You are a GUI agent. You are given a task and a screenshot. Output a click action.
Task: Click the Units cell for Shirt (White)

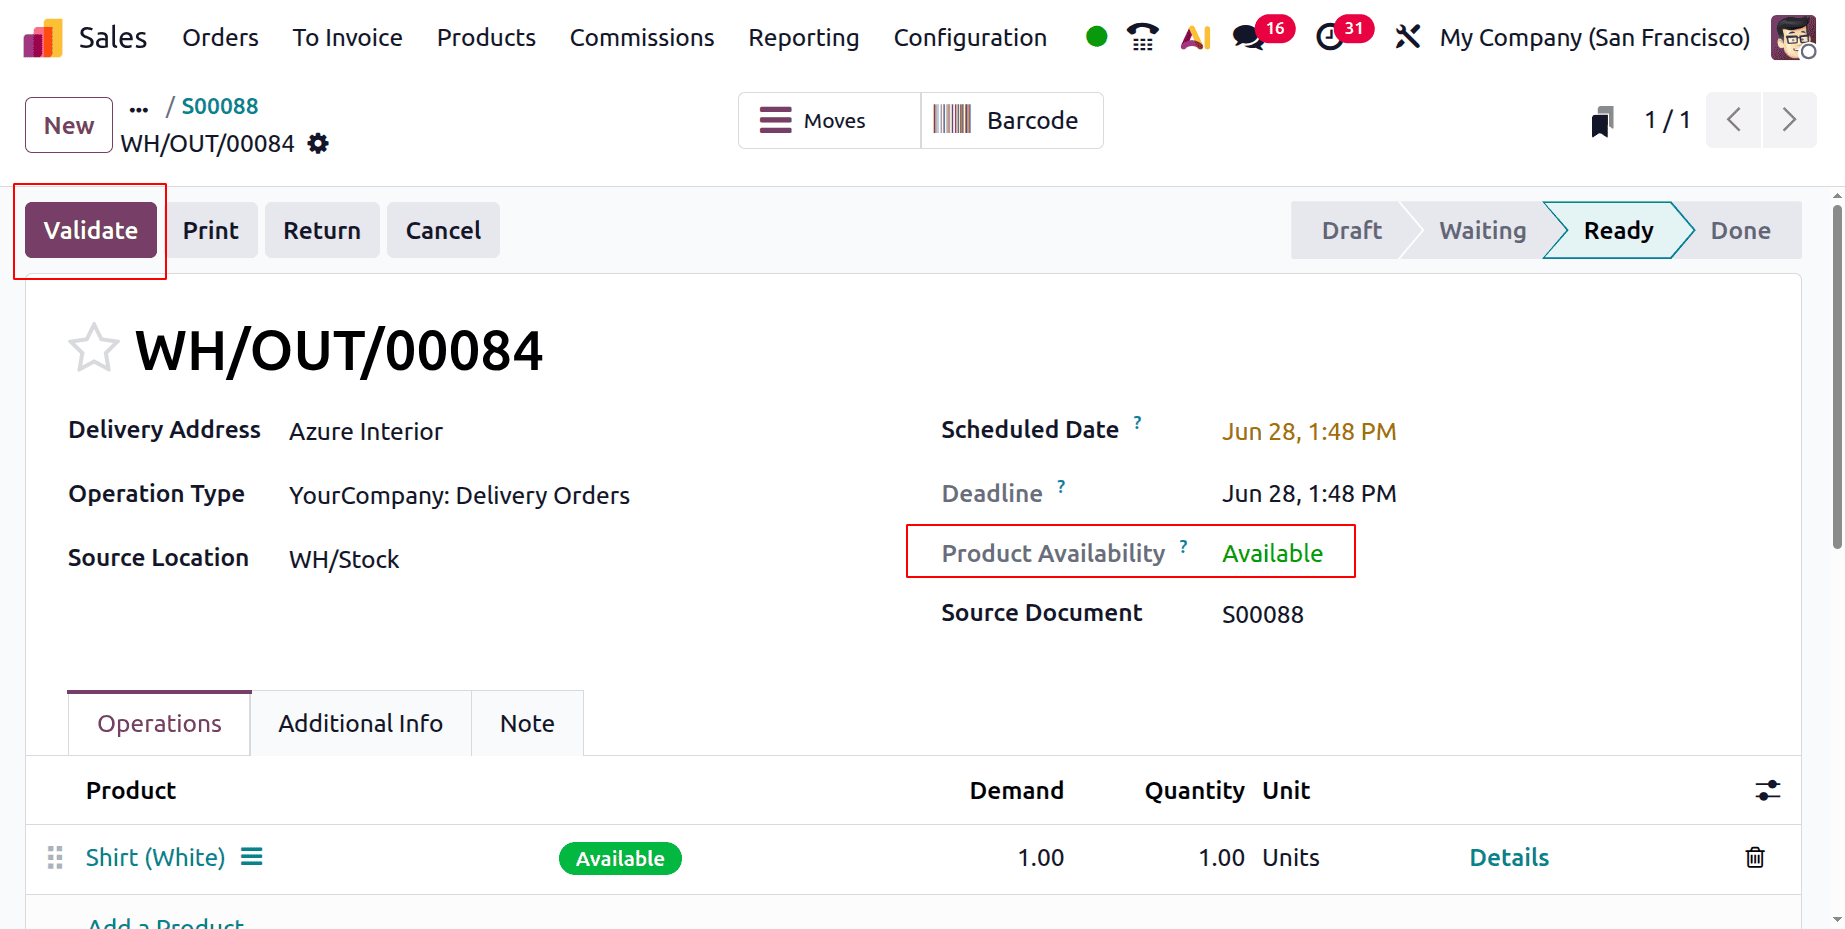(1291, 857)
